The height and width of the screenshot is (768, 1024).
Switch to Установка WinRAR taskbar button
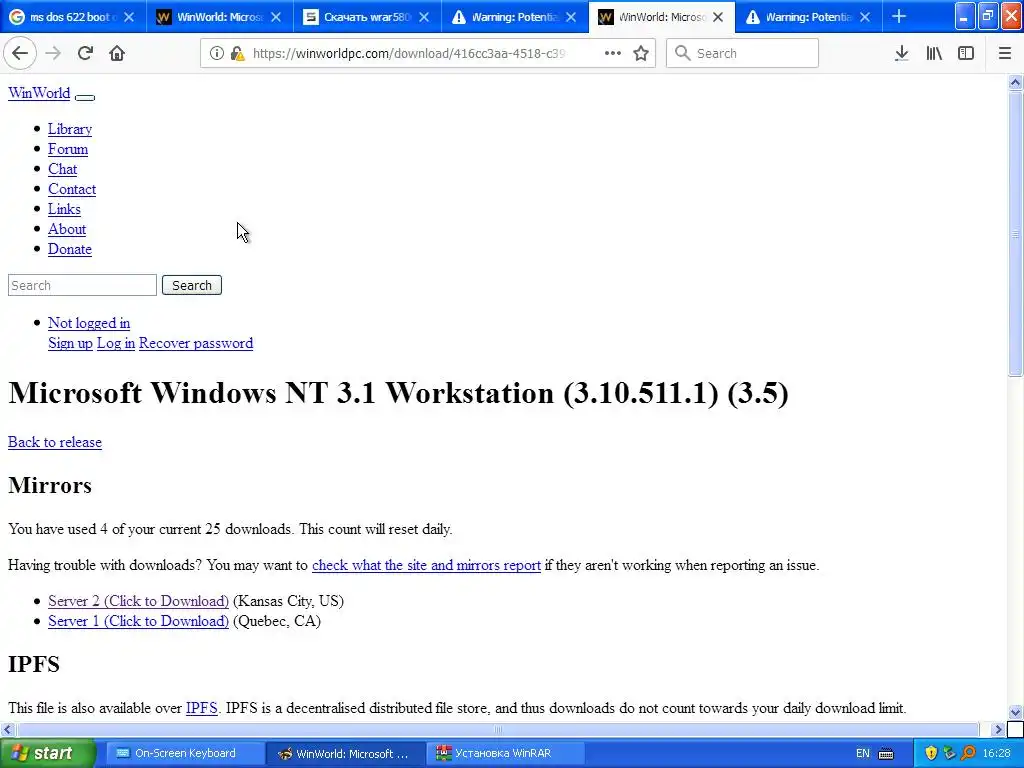pos(506,754)
